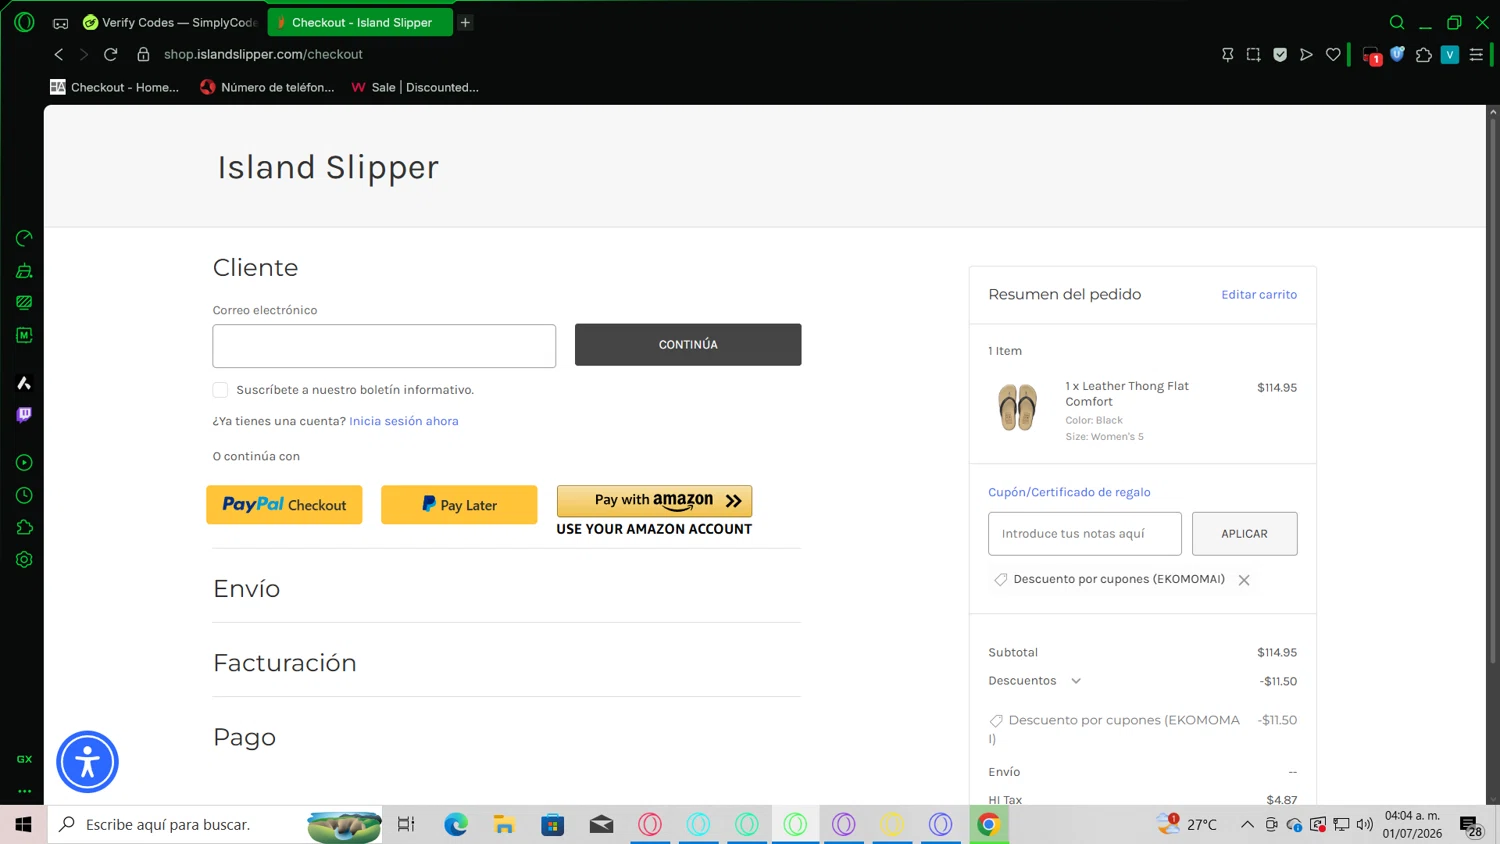Open GX Control speedometer in sidebar
Image resolution: width=1500 pixels, height=844 pixels.
(24, 238)
